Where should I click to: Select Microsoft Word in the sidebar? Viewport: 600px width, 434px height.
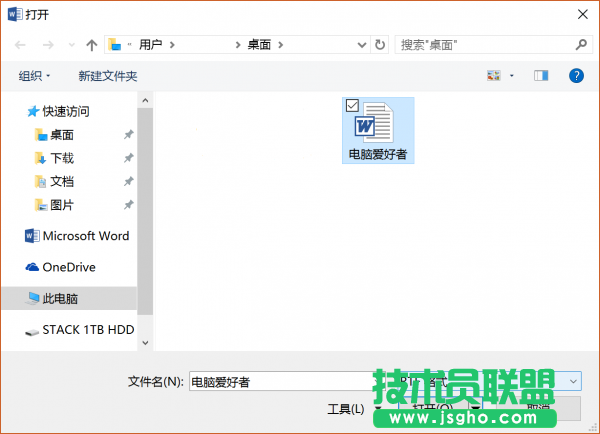point(85,236)
